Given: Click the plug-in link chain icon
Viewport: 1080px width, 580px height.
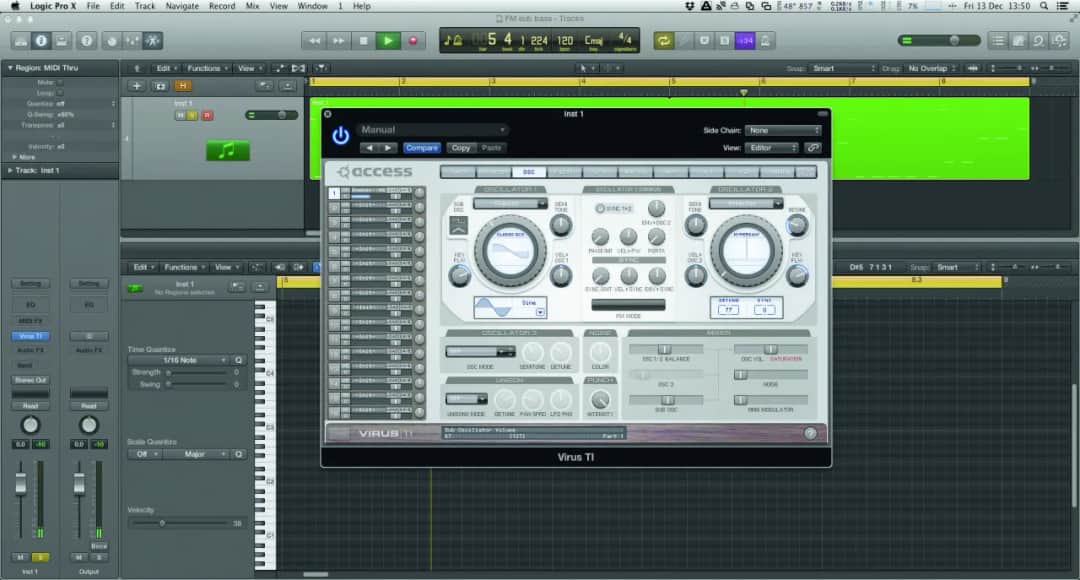Looking at the screenshot, I should tap(813, 148).
